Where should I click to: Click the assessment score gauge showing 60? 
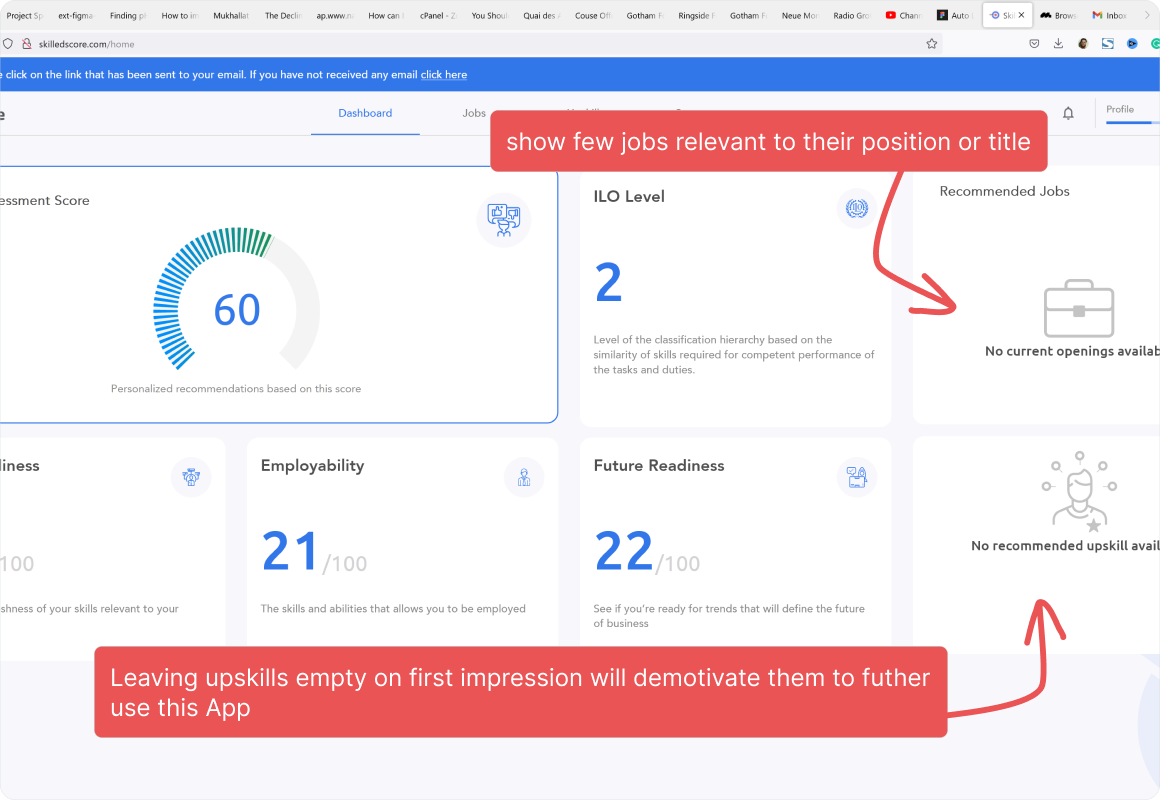tap(237, 299)
